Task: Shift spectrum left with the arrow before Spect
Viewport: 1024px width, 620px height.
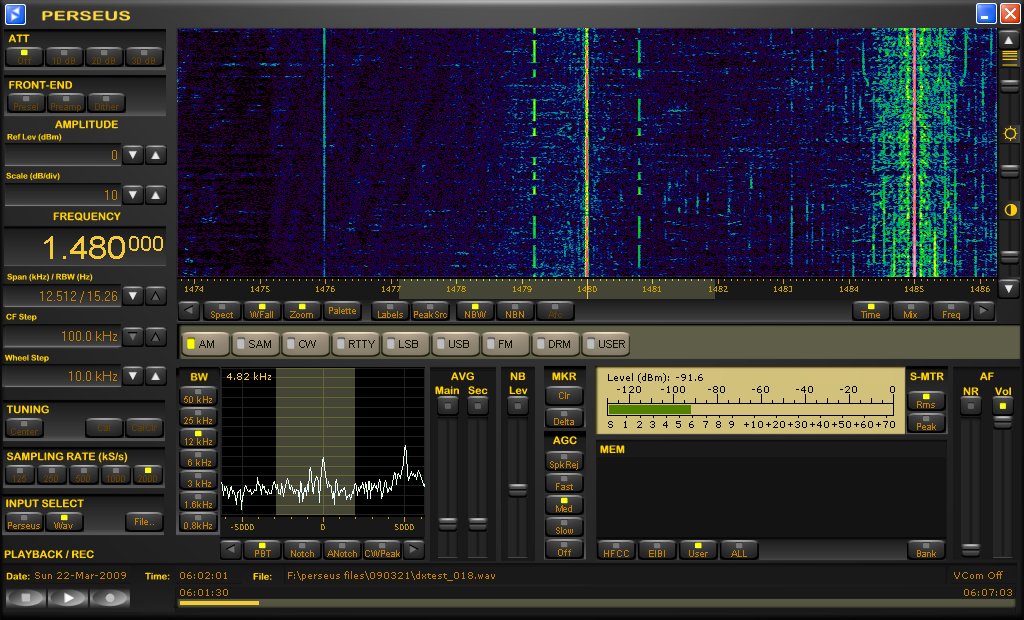Action: (189, 311)
